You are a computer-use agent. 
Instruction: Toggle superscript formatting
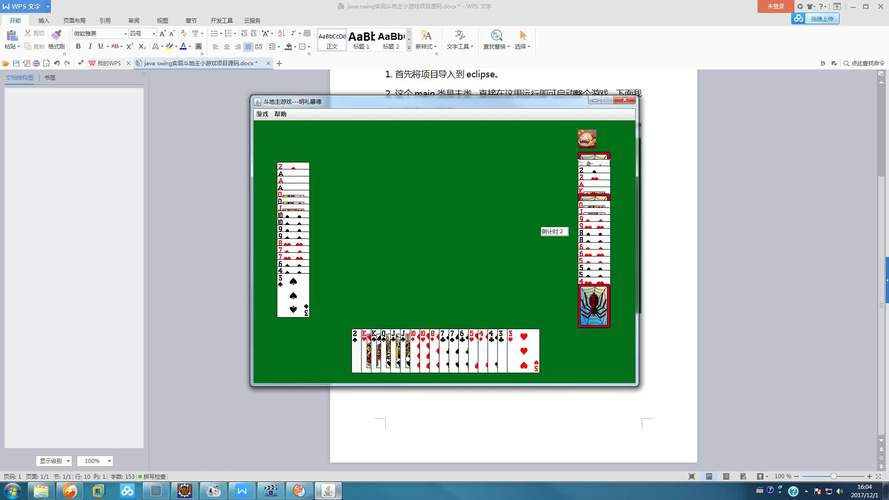point(129,46)
